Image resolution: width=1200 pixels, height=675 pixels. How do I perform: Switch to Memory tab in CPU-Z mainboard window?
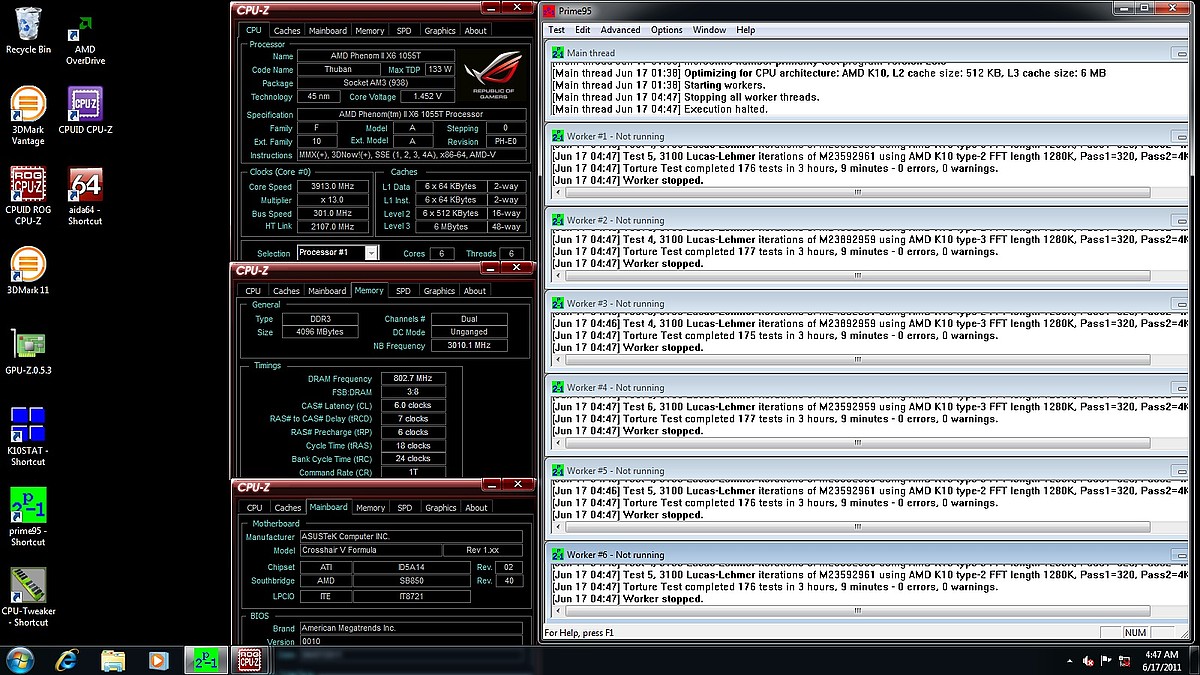370,508
